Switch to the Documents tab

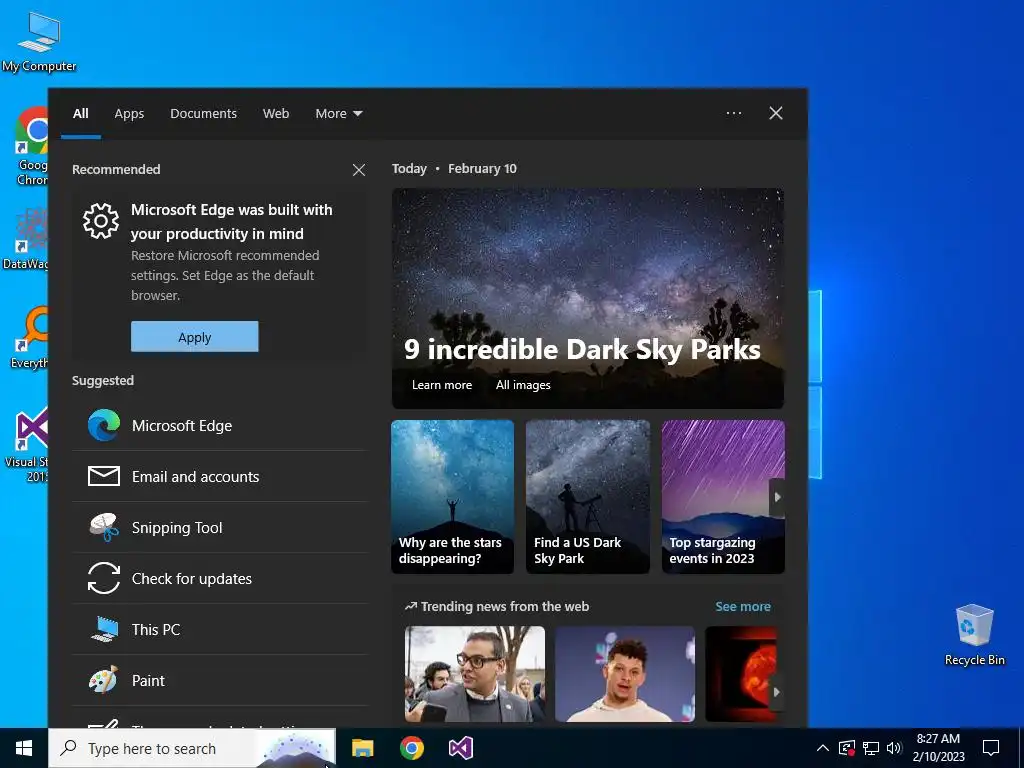tap(203, 113)
